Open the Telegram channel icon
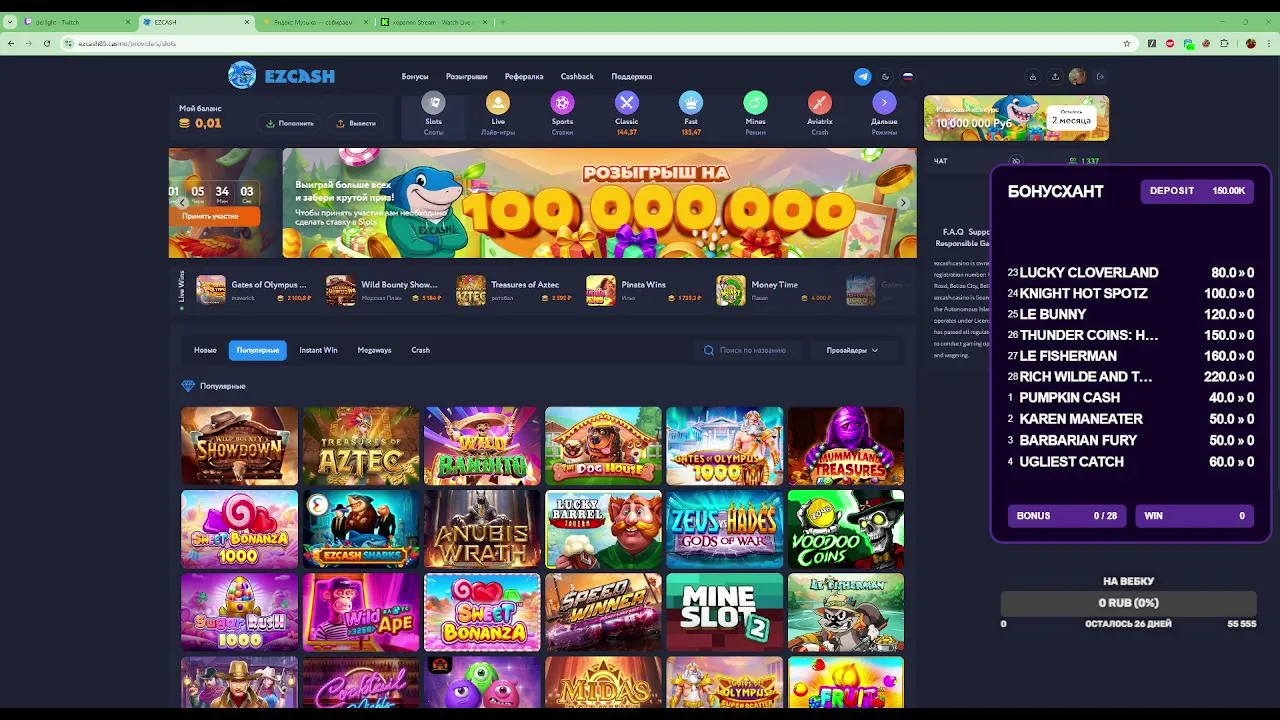Image resolution: width=1280 pixels, height=720 pixels. click(863, 76)
